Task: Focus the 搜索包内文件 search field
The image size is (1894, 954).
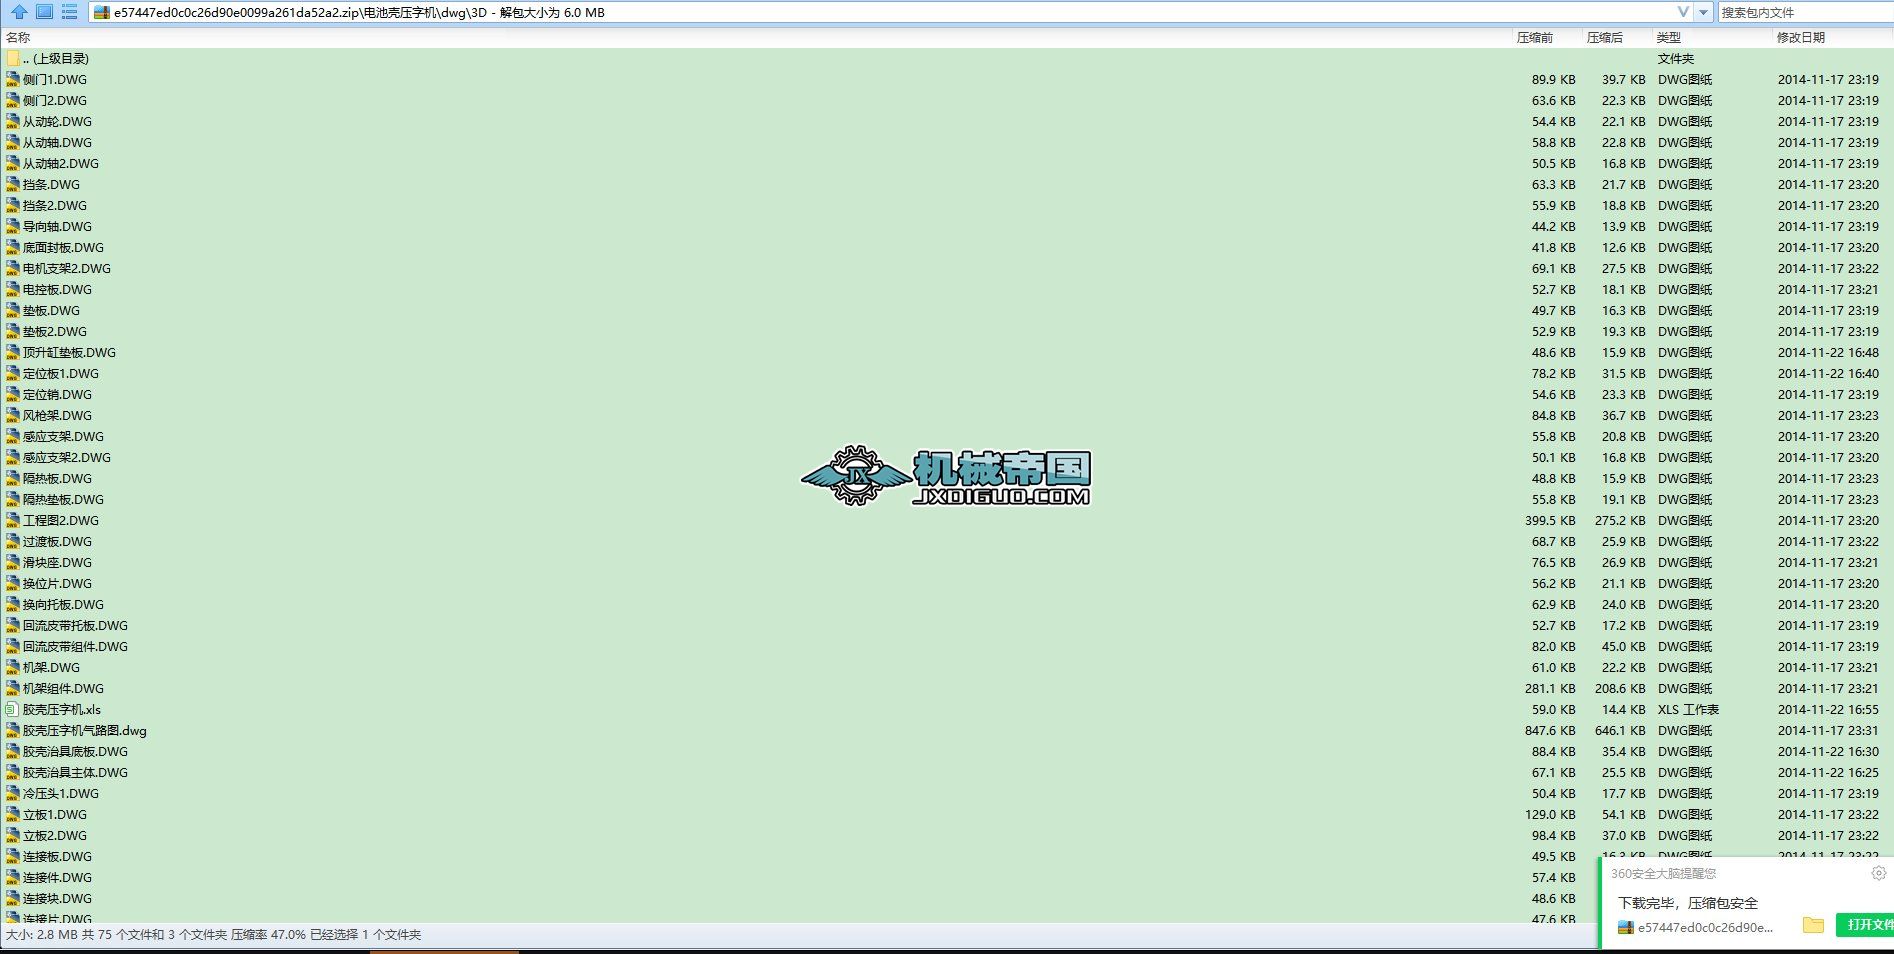Action: [x=1805, y=12]
